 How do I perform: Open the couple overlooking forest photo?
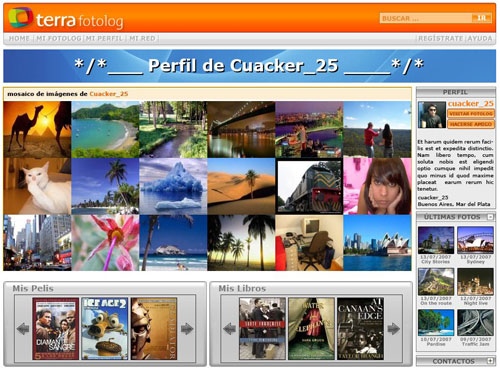tap(377, 130)
